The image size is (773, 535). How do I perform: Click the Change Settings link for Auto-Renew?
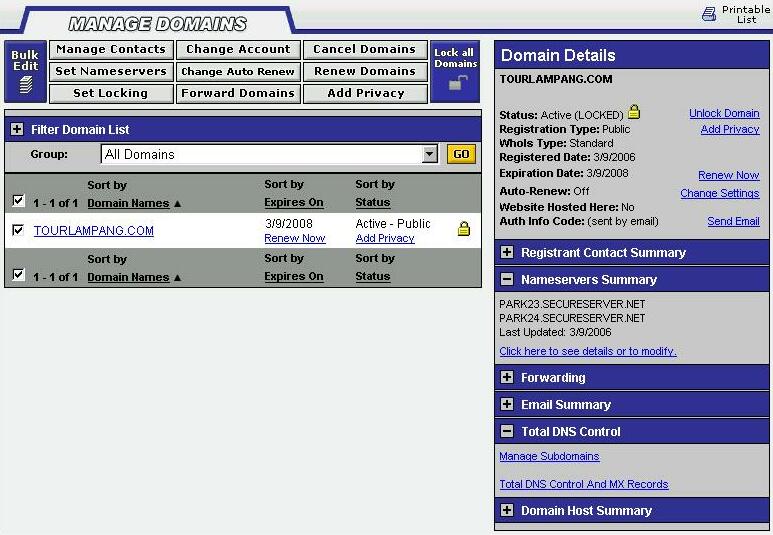click(720, 193)
